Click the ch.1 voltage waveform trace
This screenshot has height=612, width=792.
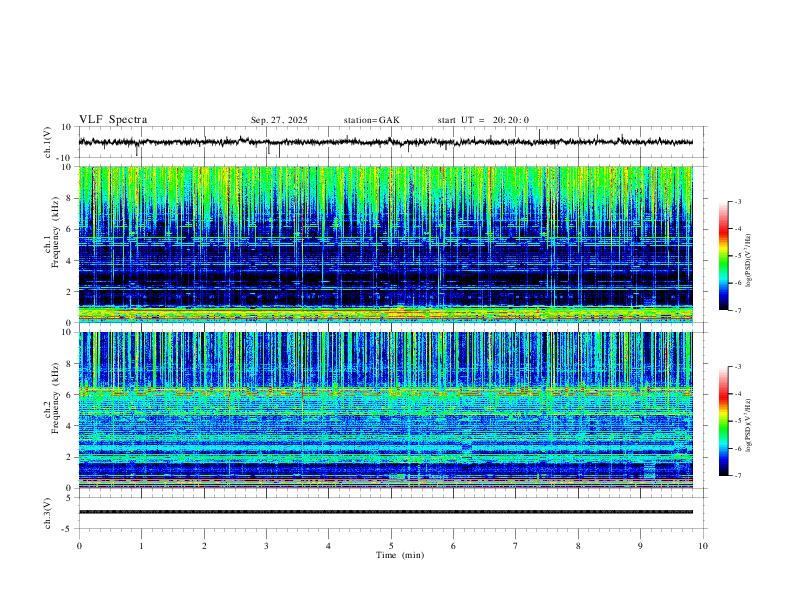click(385, 142)
